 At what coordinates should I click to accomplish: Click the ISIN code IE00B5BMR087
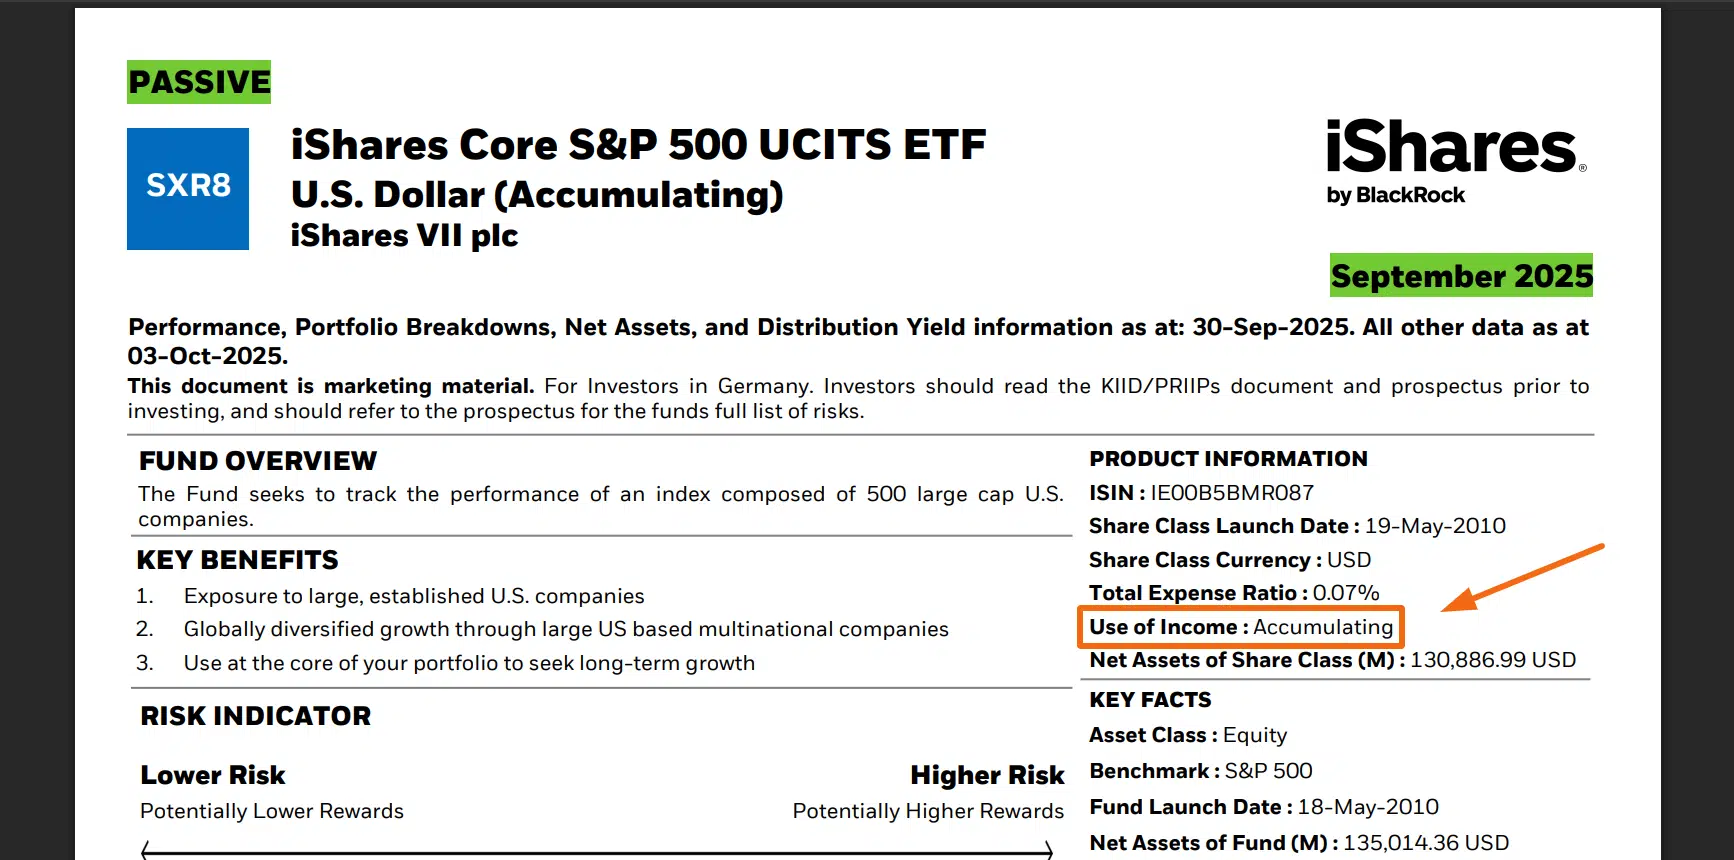[x=1232, y=493]
